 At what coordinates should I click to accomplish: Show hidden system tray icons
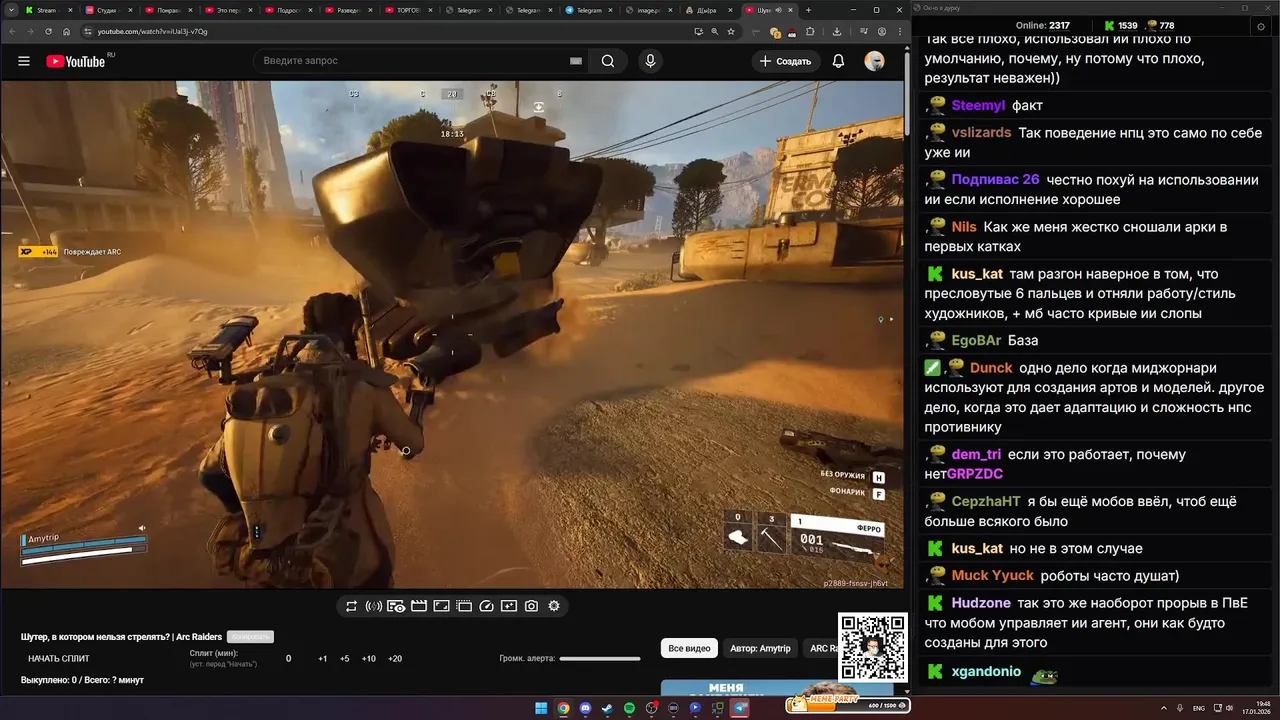(x=1164, y=708)
